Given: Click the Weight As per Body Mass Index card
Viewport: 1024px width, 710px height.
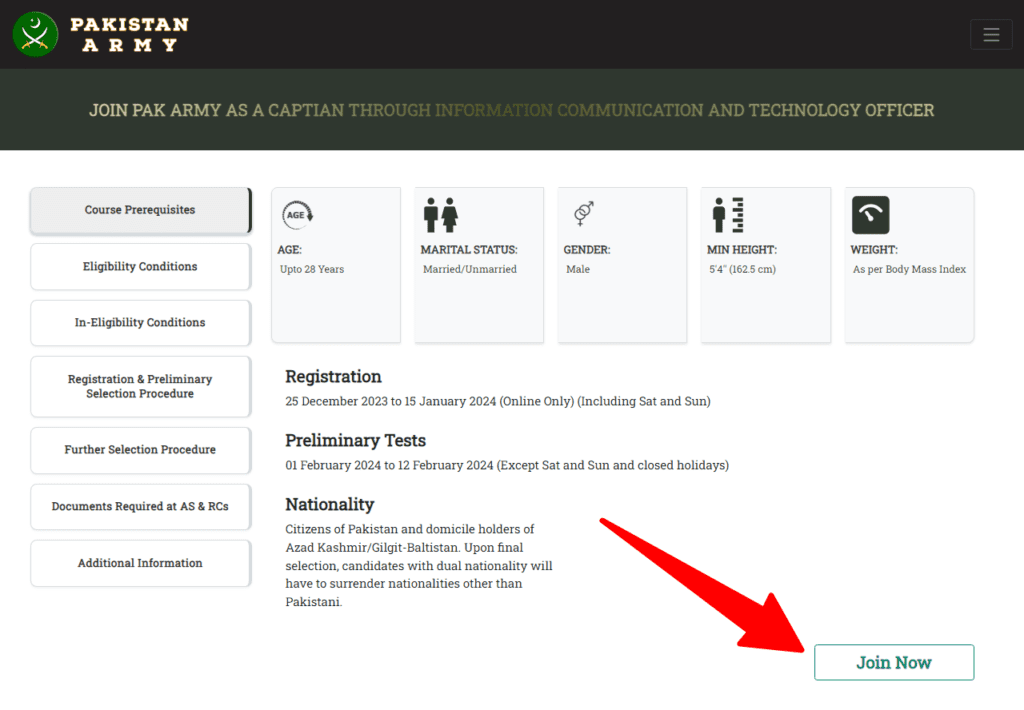Looking at the screenshot, I should pyautogui.click(x=909, y=265).
